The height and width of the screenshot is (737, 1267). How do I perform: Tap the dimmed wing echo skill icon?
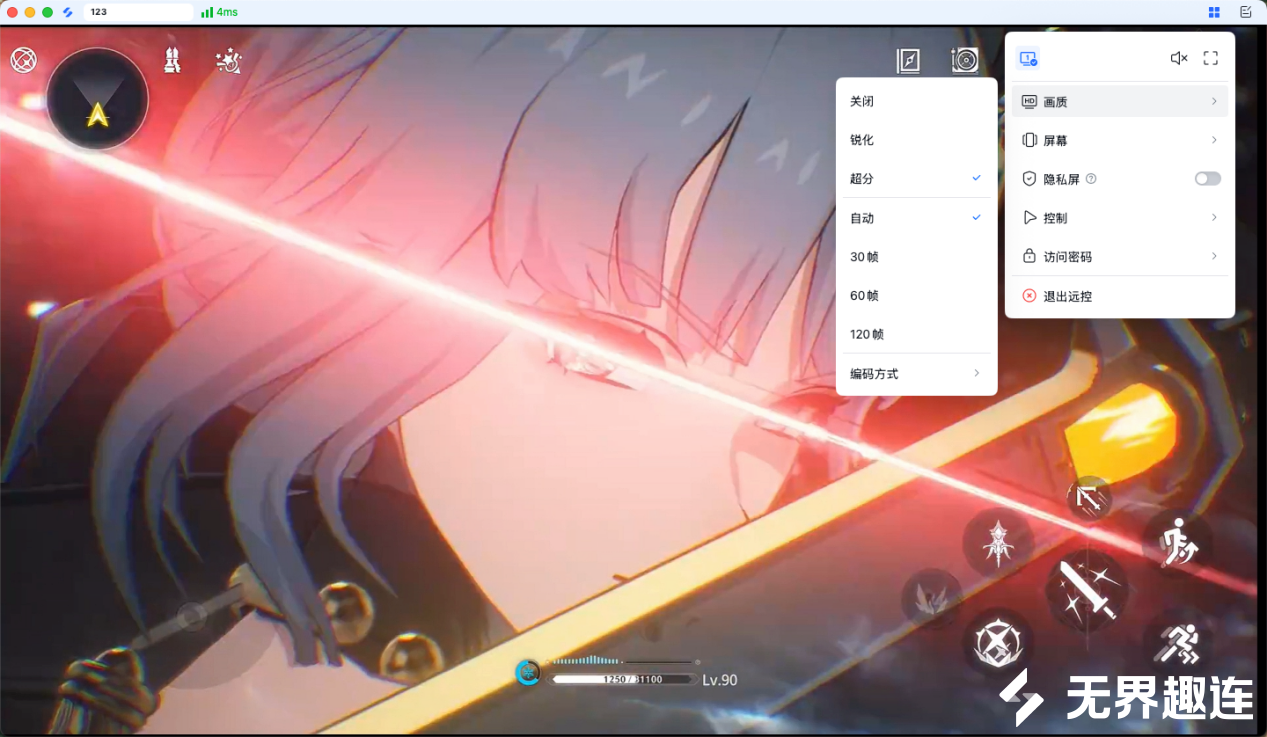931,599
